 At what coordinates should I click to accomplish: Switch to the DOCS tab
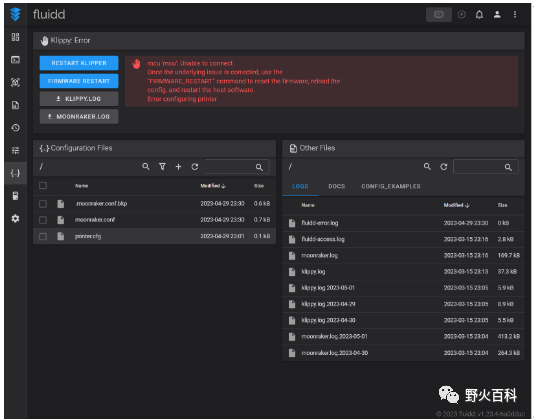pos(337,186)
